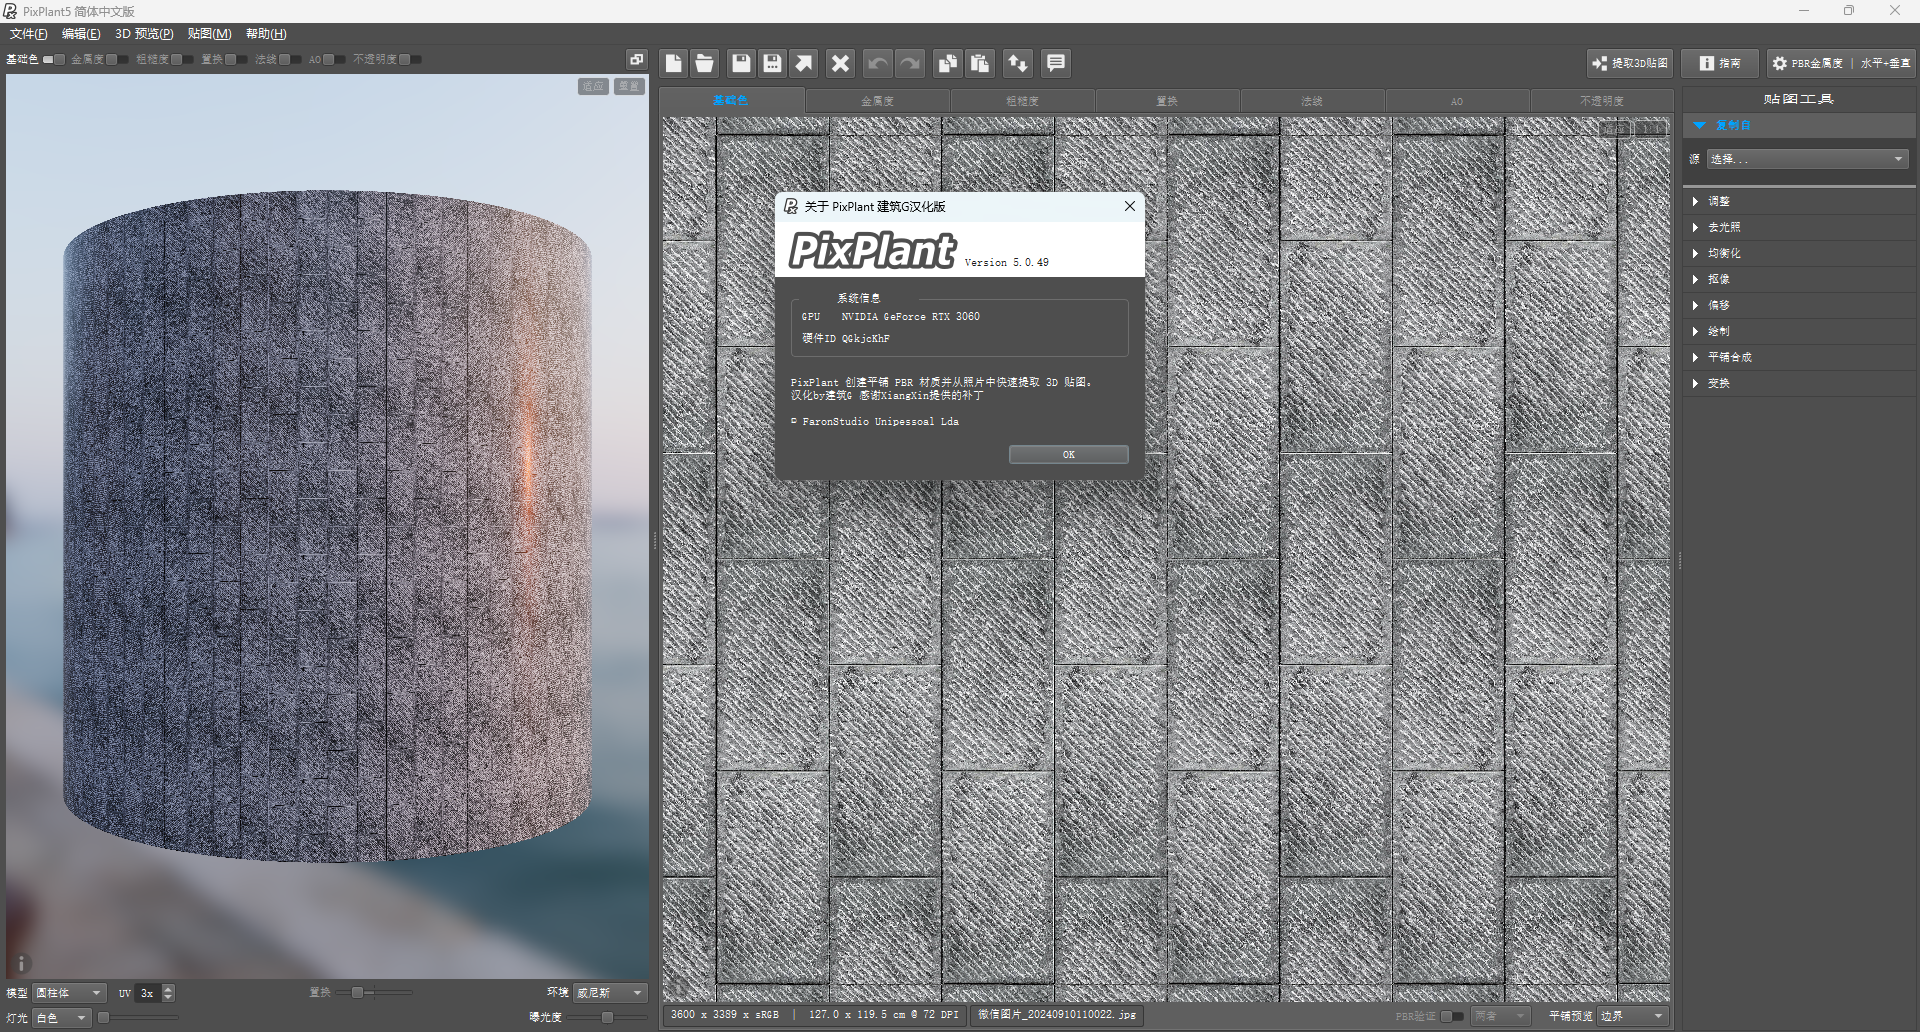Viewport: 1920px width, 1032px height.
Task: Toggle the 基础色 switch in preview
Action: pos(54,60)
